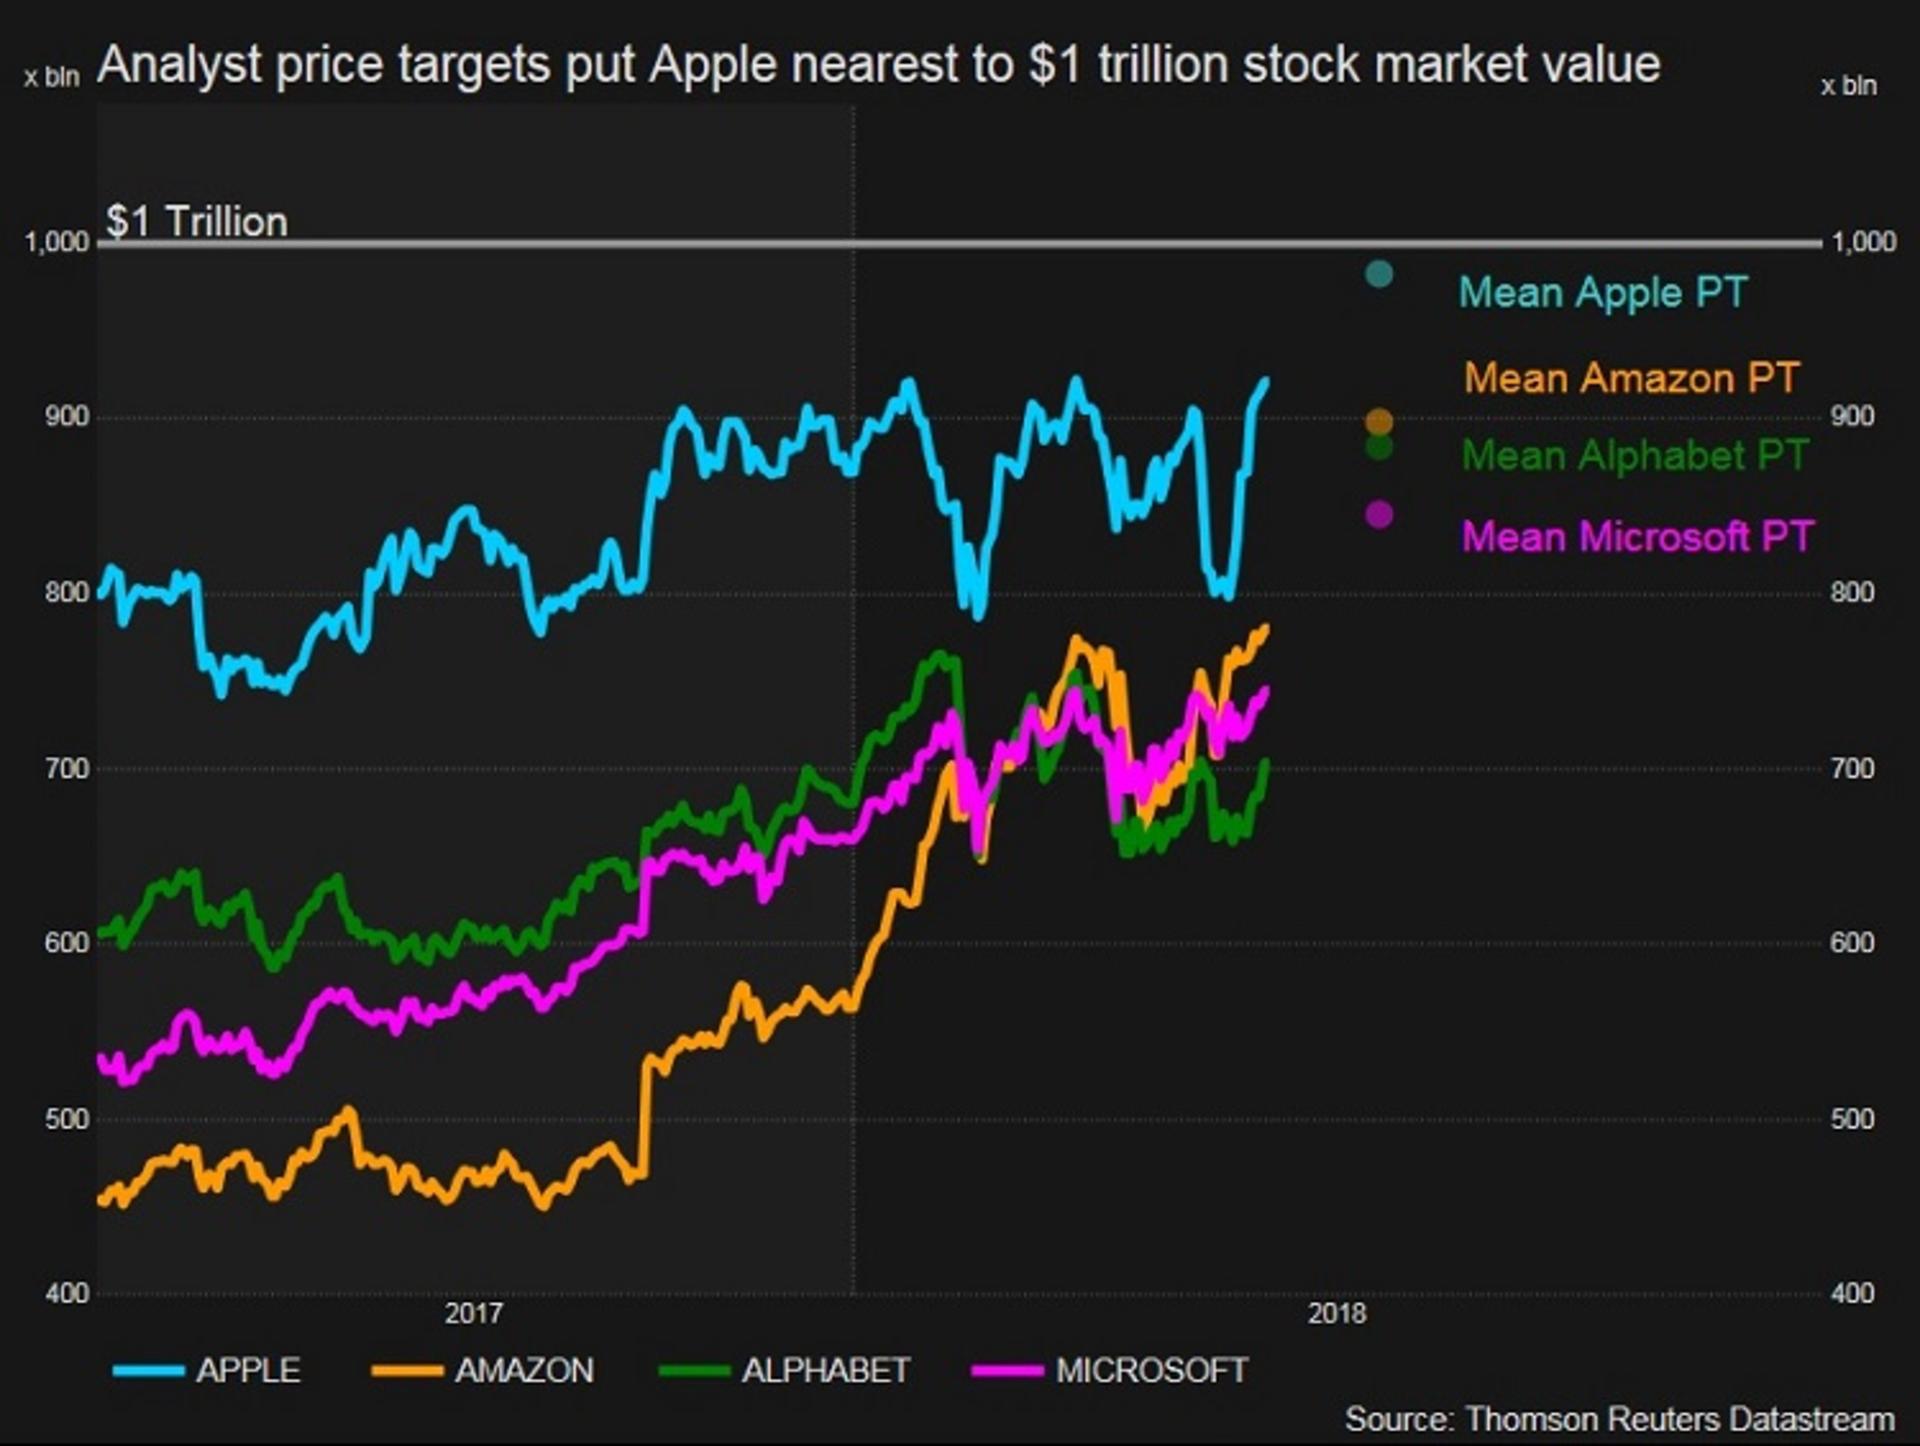Click the AMAZON legend label
1920x1446 pixels.
524,1370
